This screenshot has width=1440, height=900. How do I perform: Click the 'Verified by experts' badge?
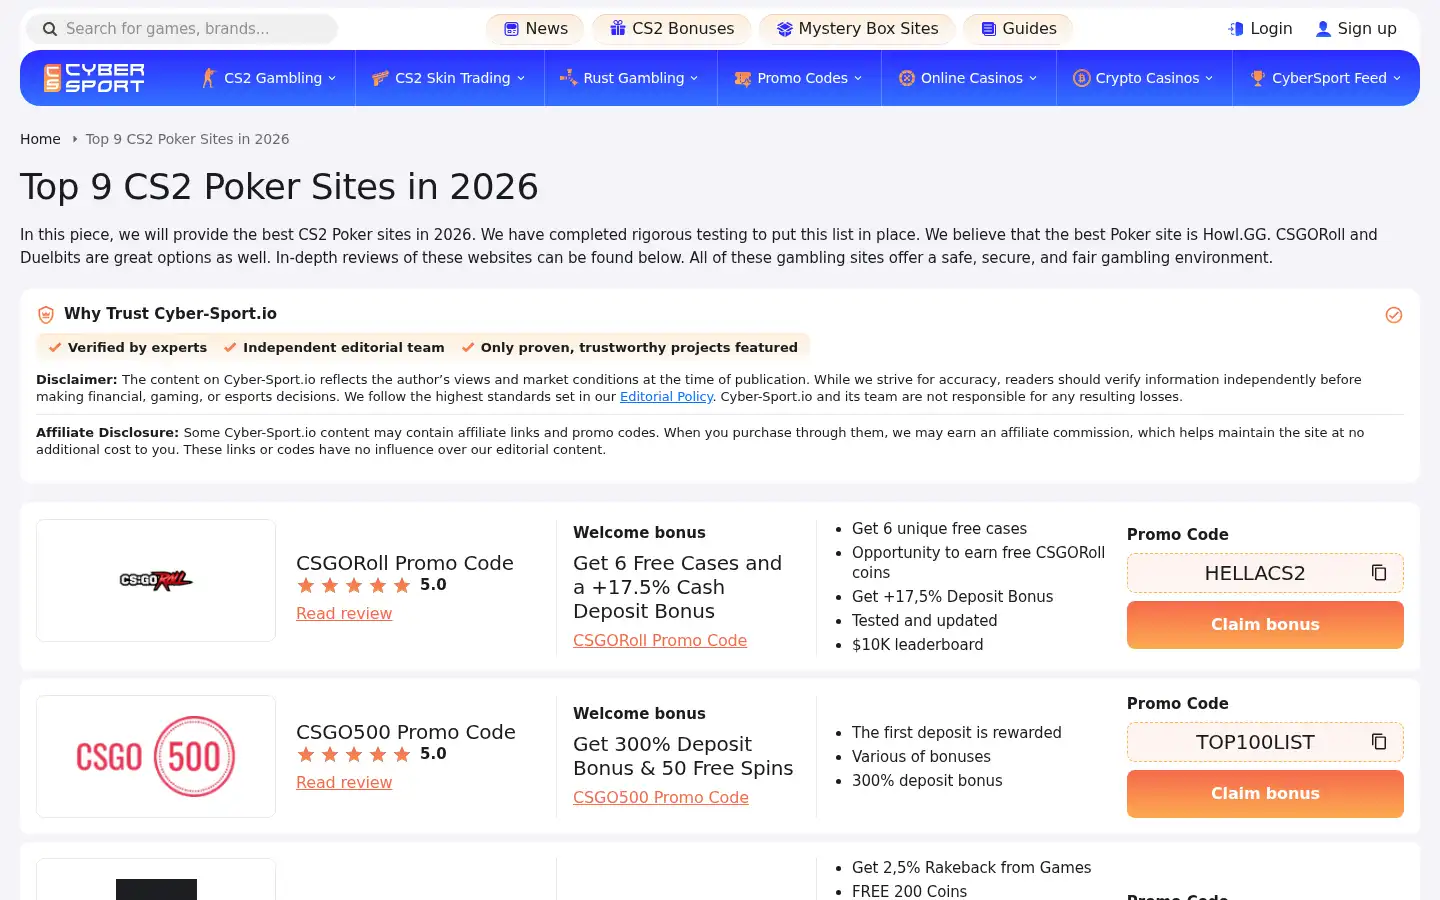[128, 347]
